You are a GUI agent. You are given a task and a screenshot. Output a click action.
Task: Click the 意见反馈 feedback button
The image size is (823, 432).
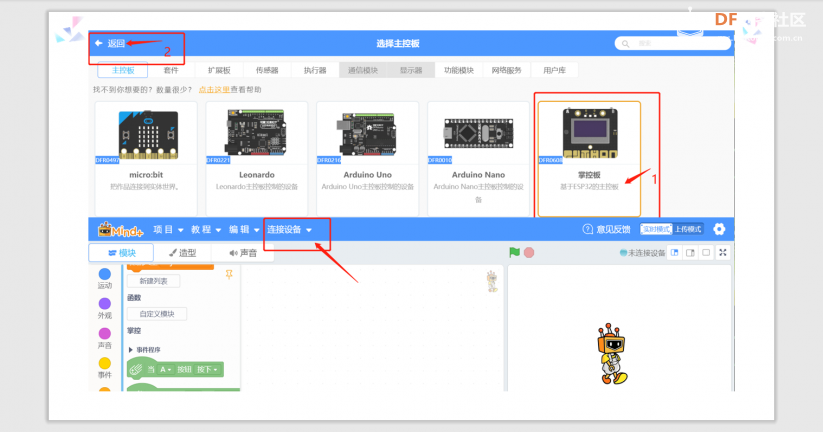tap(606, 229)
